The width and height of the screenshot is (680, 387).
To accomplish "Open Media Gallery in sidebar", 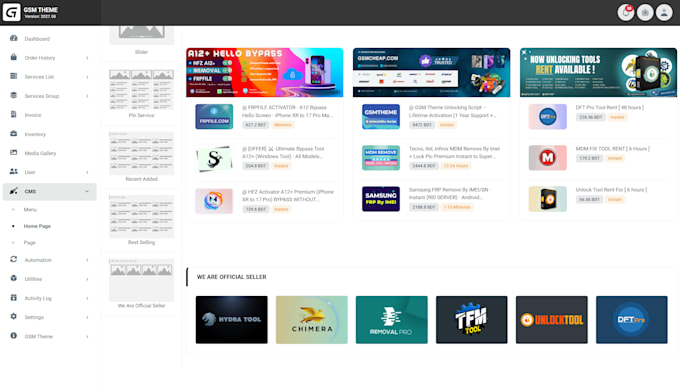I will tap(40, 153).
